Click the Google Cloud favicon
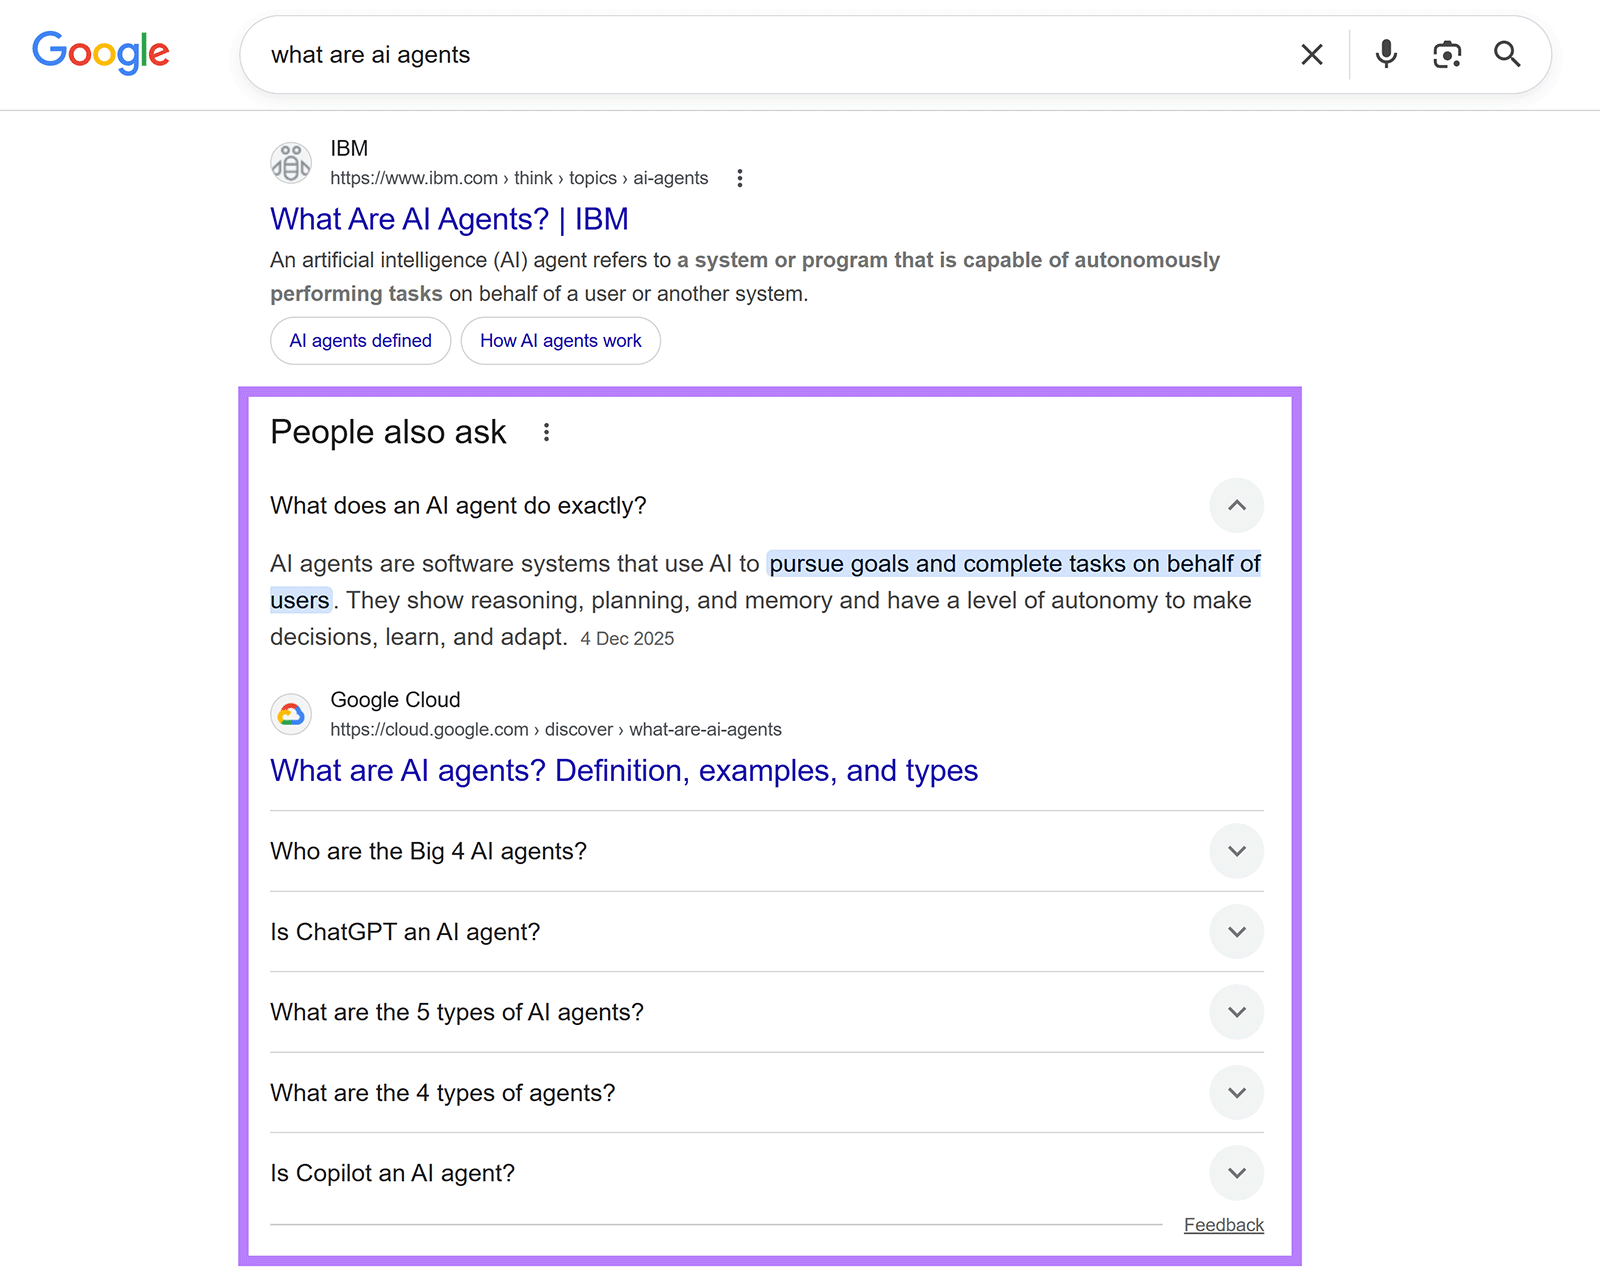This screenshot has height=1276, width=1600. coord(290,713)
